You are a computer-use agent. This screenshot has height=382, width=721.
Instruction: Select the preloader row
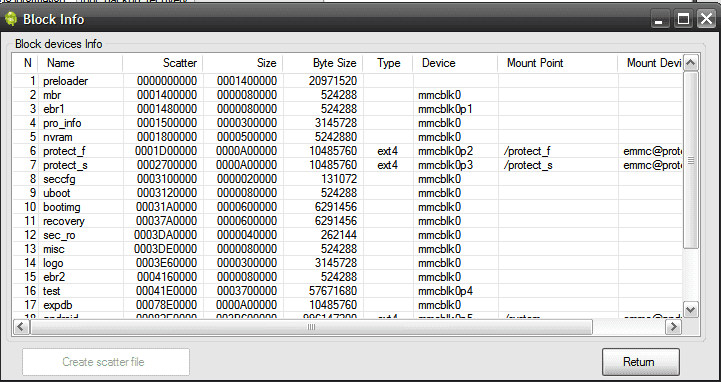pyautogui.click(x=347, y=81)
